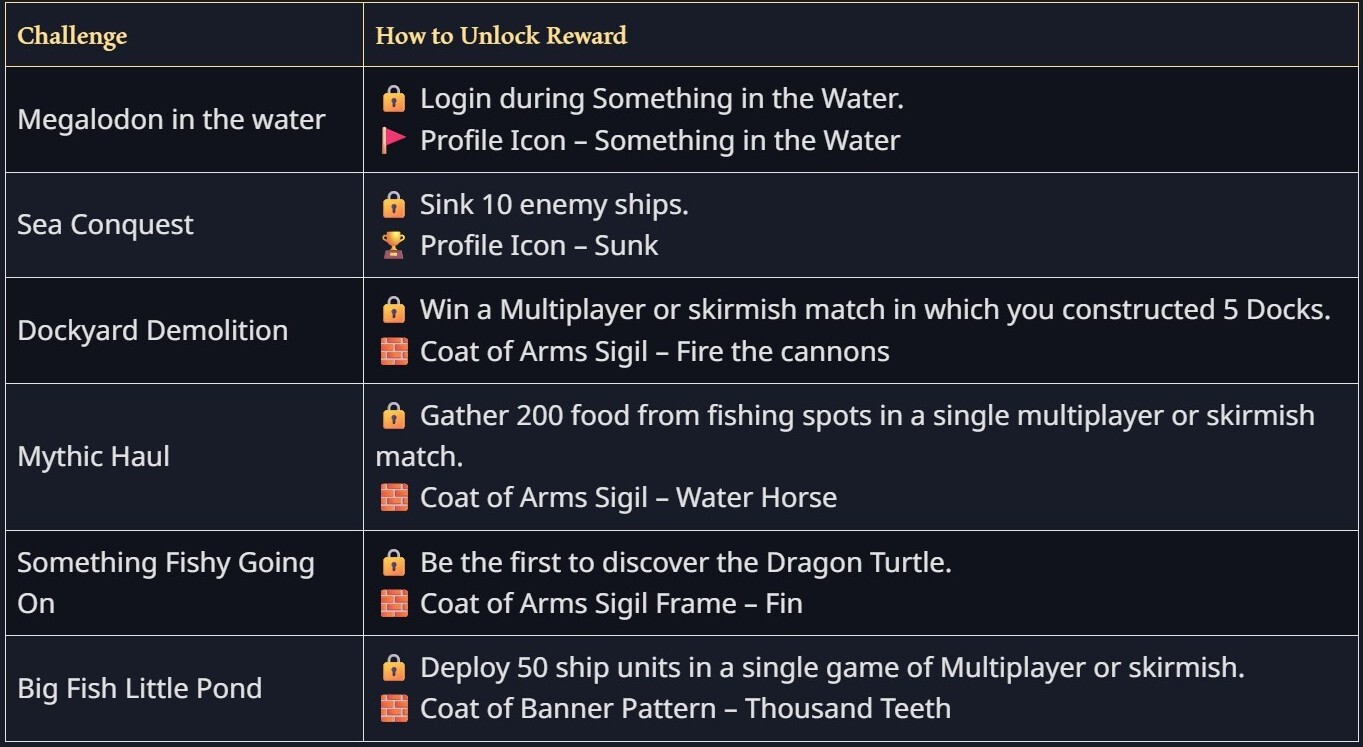Click the 'Something Fishy Going On' challenge name
Image resolution: width=1363 pixels, height=747 pixels.
(x=165, y=583)
